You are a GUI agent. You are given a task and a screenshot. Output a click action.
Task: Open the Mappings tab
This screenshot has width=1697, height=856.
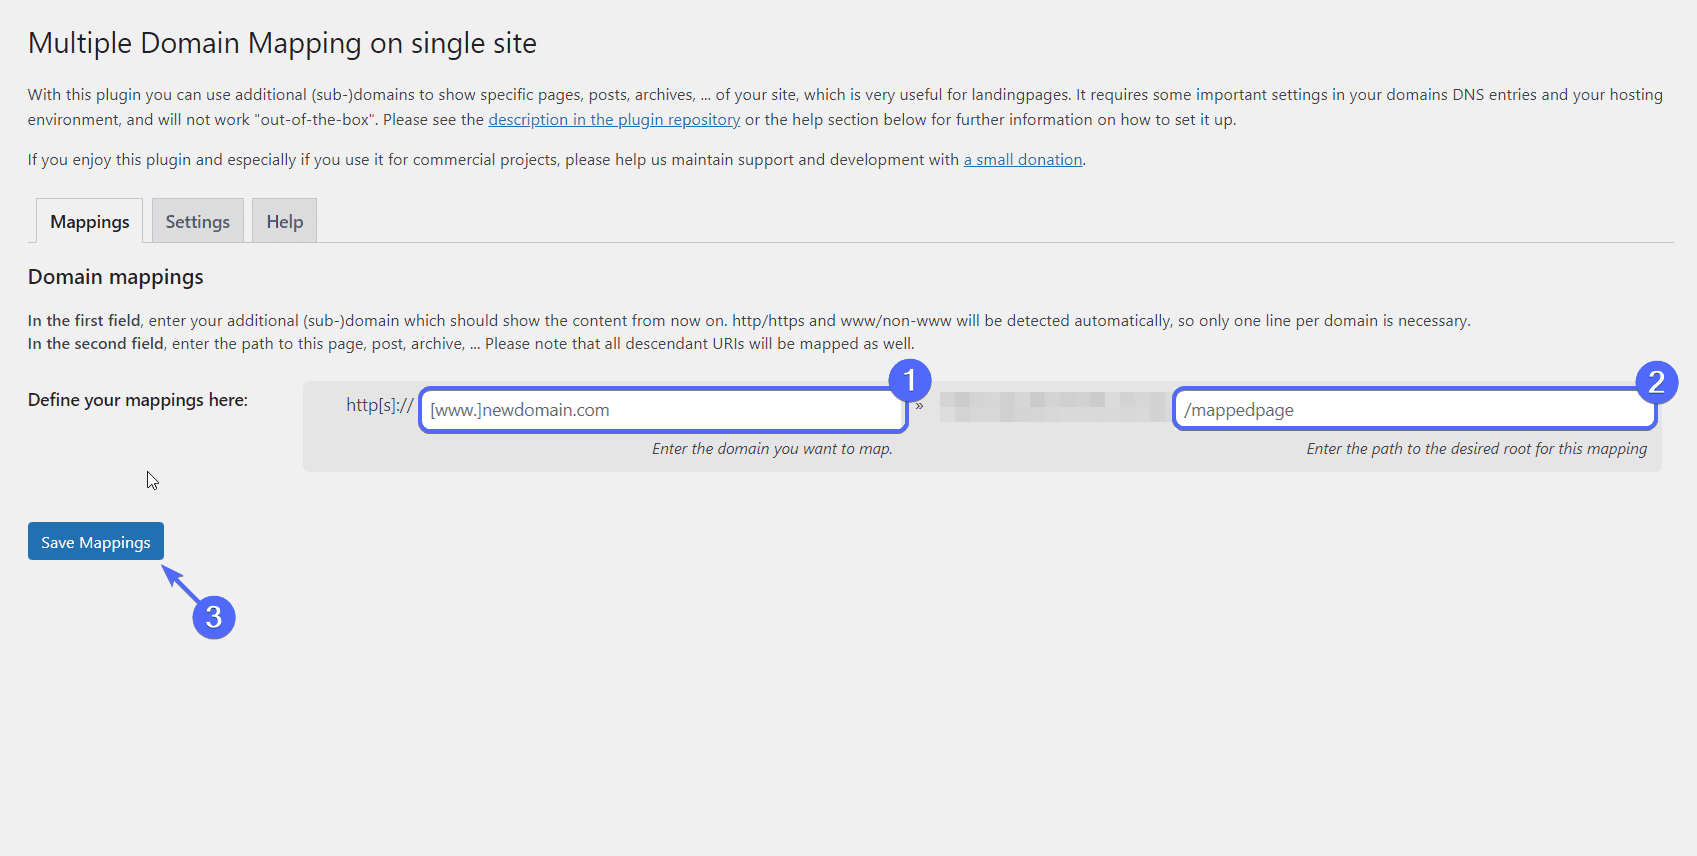(90, 221)
